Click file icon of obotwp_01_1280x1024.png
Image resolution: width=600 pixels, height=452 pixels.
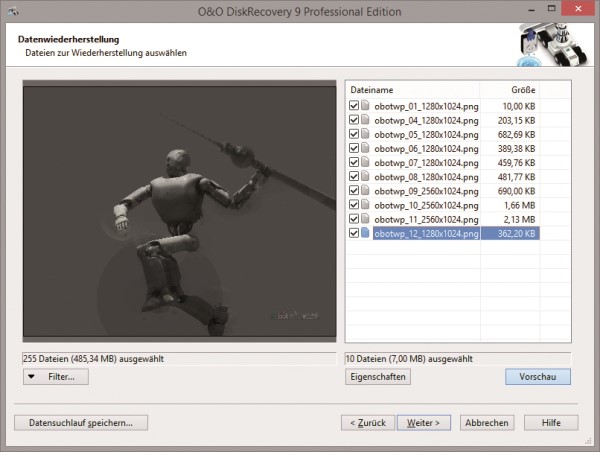click(365, 106)
